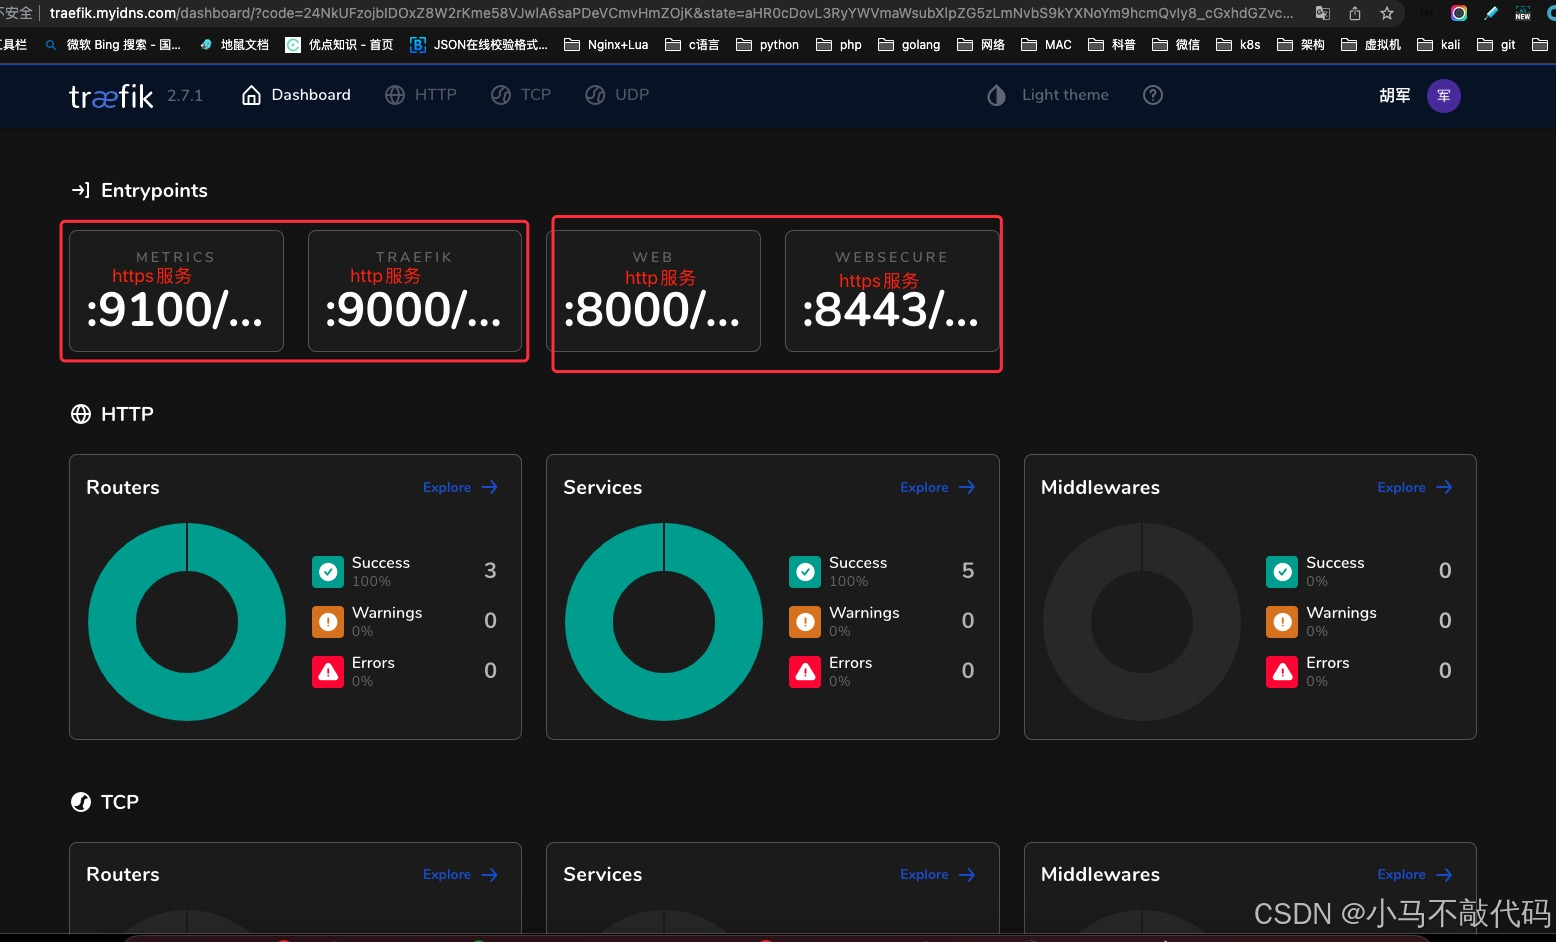This screenshot has height=942, width=1556.
Task: Explore TCP Middlewares
Action: 1415,874
